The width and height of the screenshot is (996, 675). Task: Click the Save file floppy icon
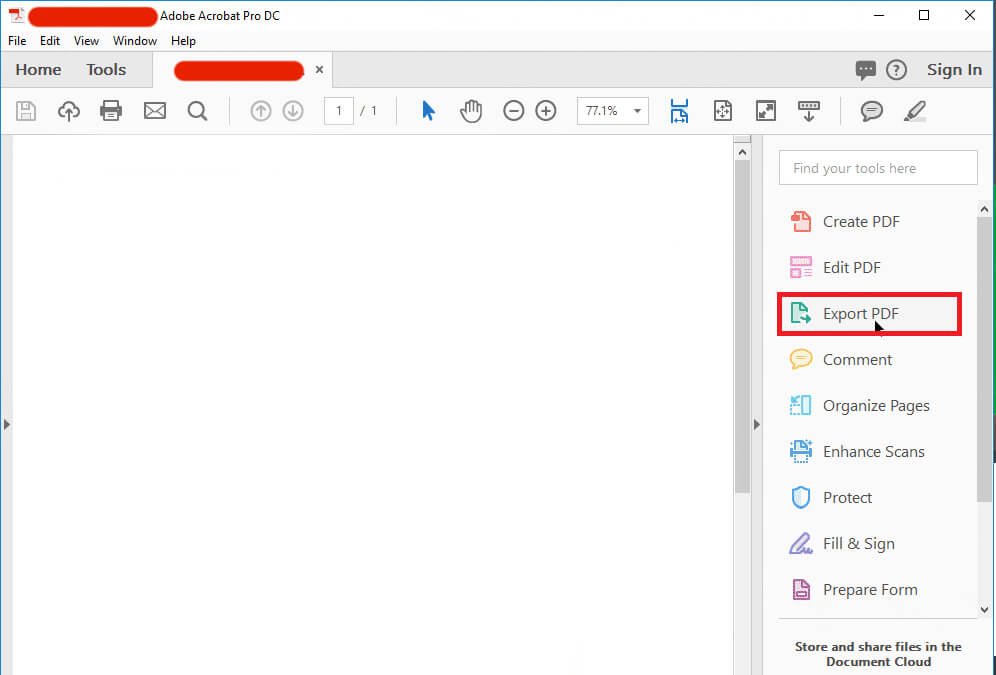click(x=26, y=111)
